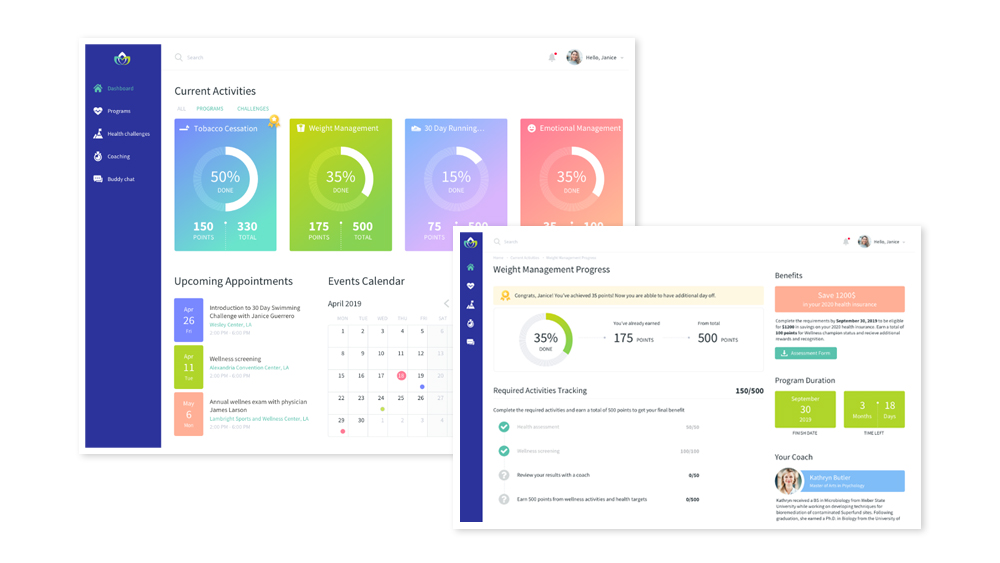Click the award ribbon on Tobacco Cessation card
This screenshot has width=1000, height=563.
click(273, 121)
